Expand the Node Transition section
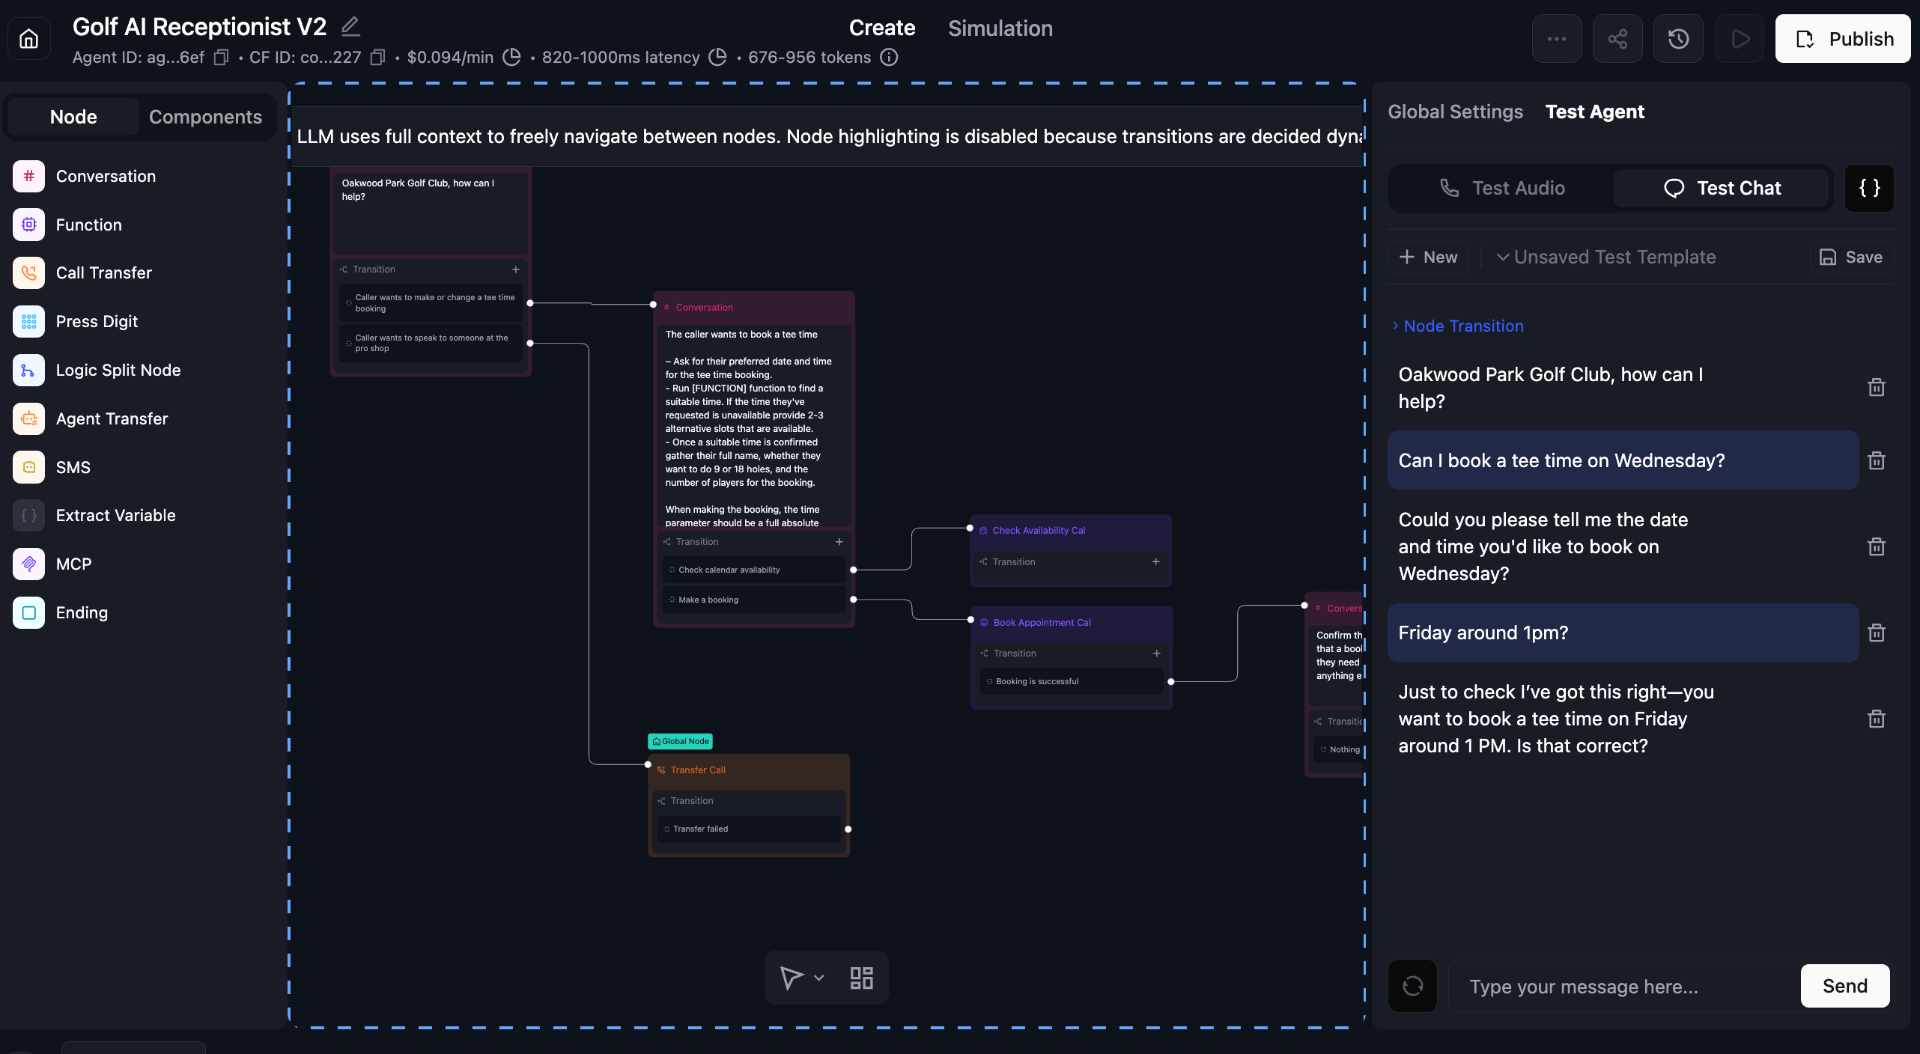Image resolution: width=1920 pixels, height=1054 pixels. (x=1458, y=326)
